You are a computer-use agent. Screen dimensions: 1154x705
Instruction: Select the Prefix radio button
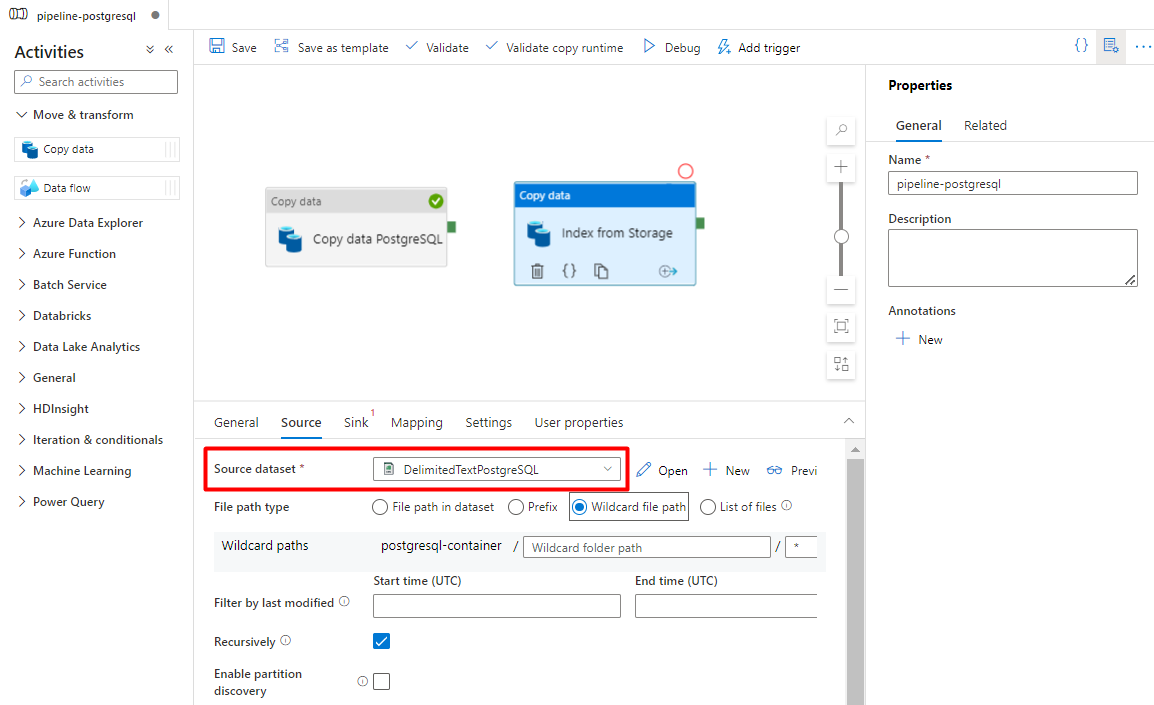[x=516, y=507]
